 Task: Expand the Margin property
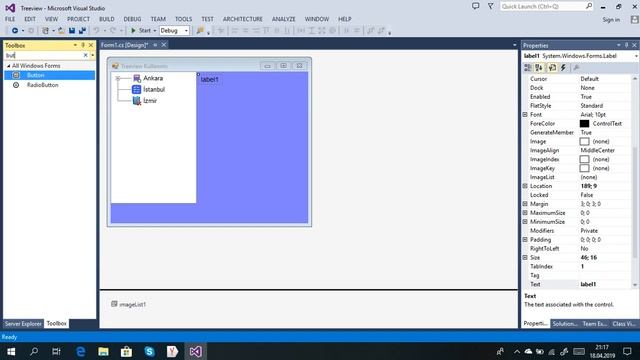coord(525,204)
